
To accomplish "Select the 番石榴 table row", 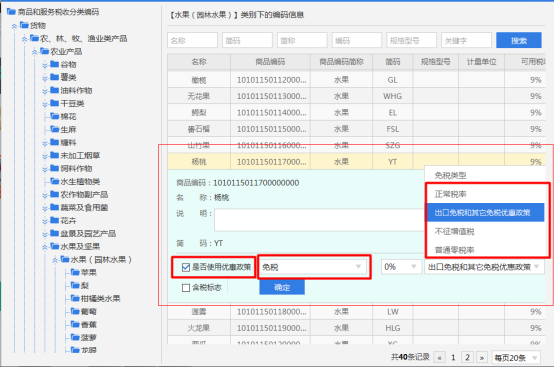I will (x=356, y=129).
